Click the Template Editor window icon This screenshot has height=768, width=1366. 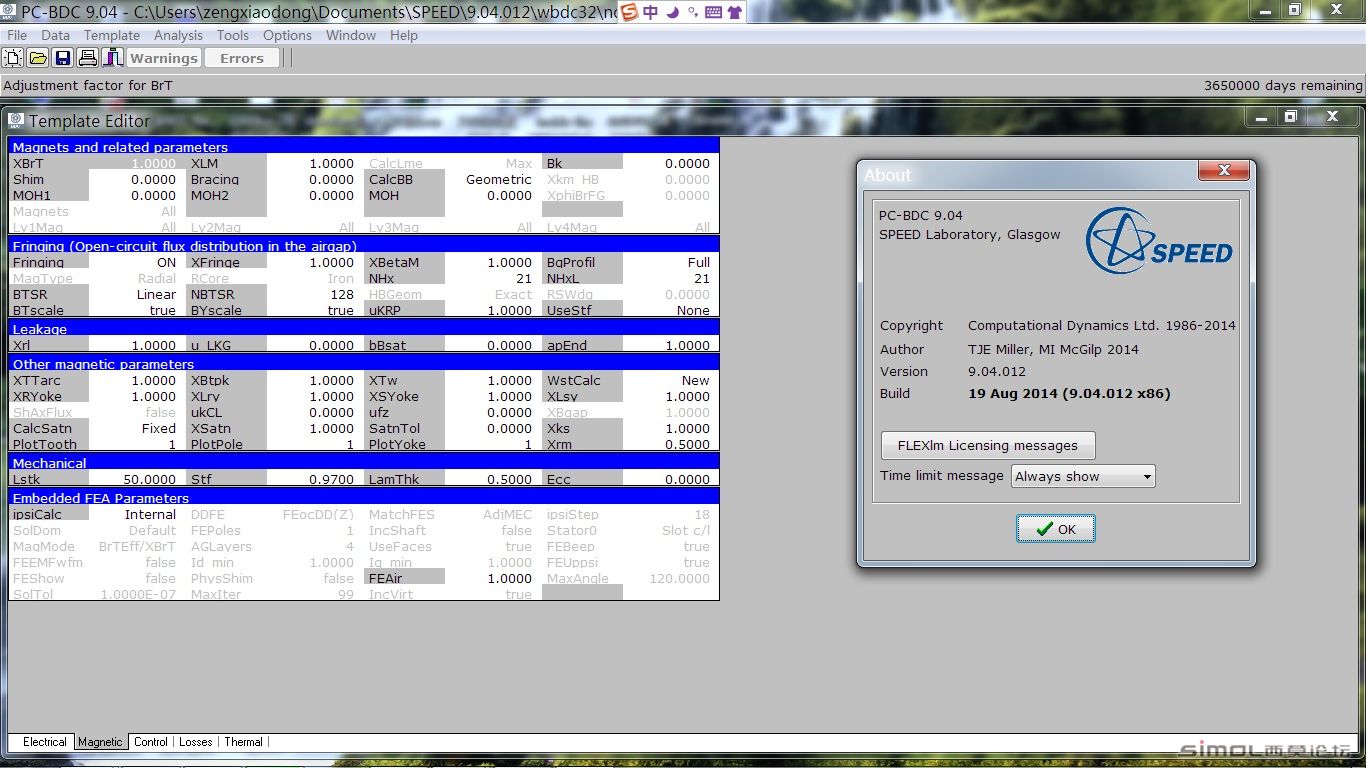pyautogui.click(x=16, y=120)
